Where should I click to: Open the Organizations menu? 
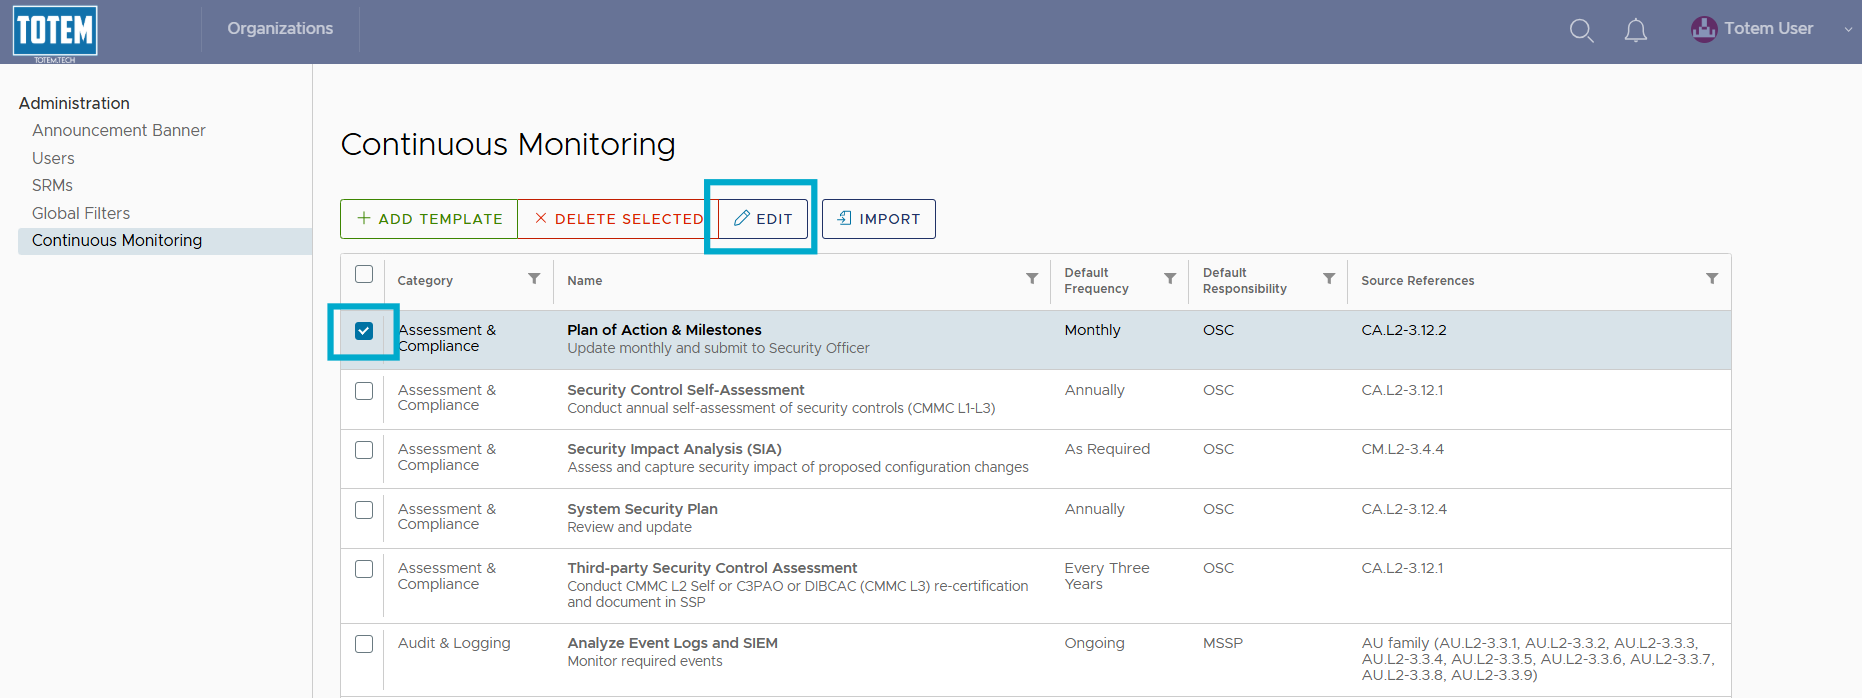coord(280,29)
